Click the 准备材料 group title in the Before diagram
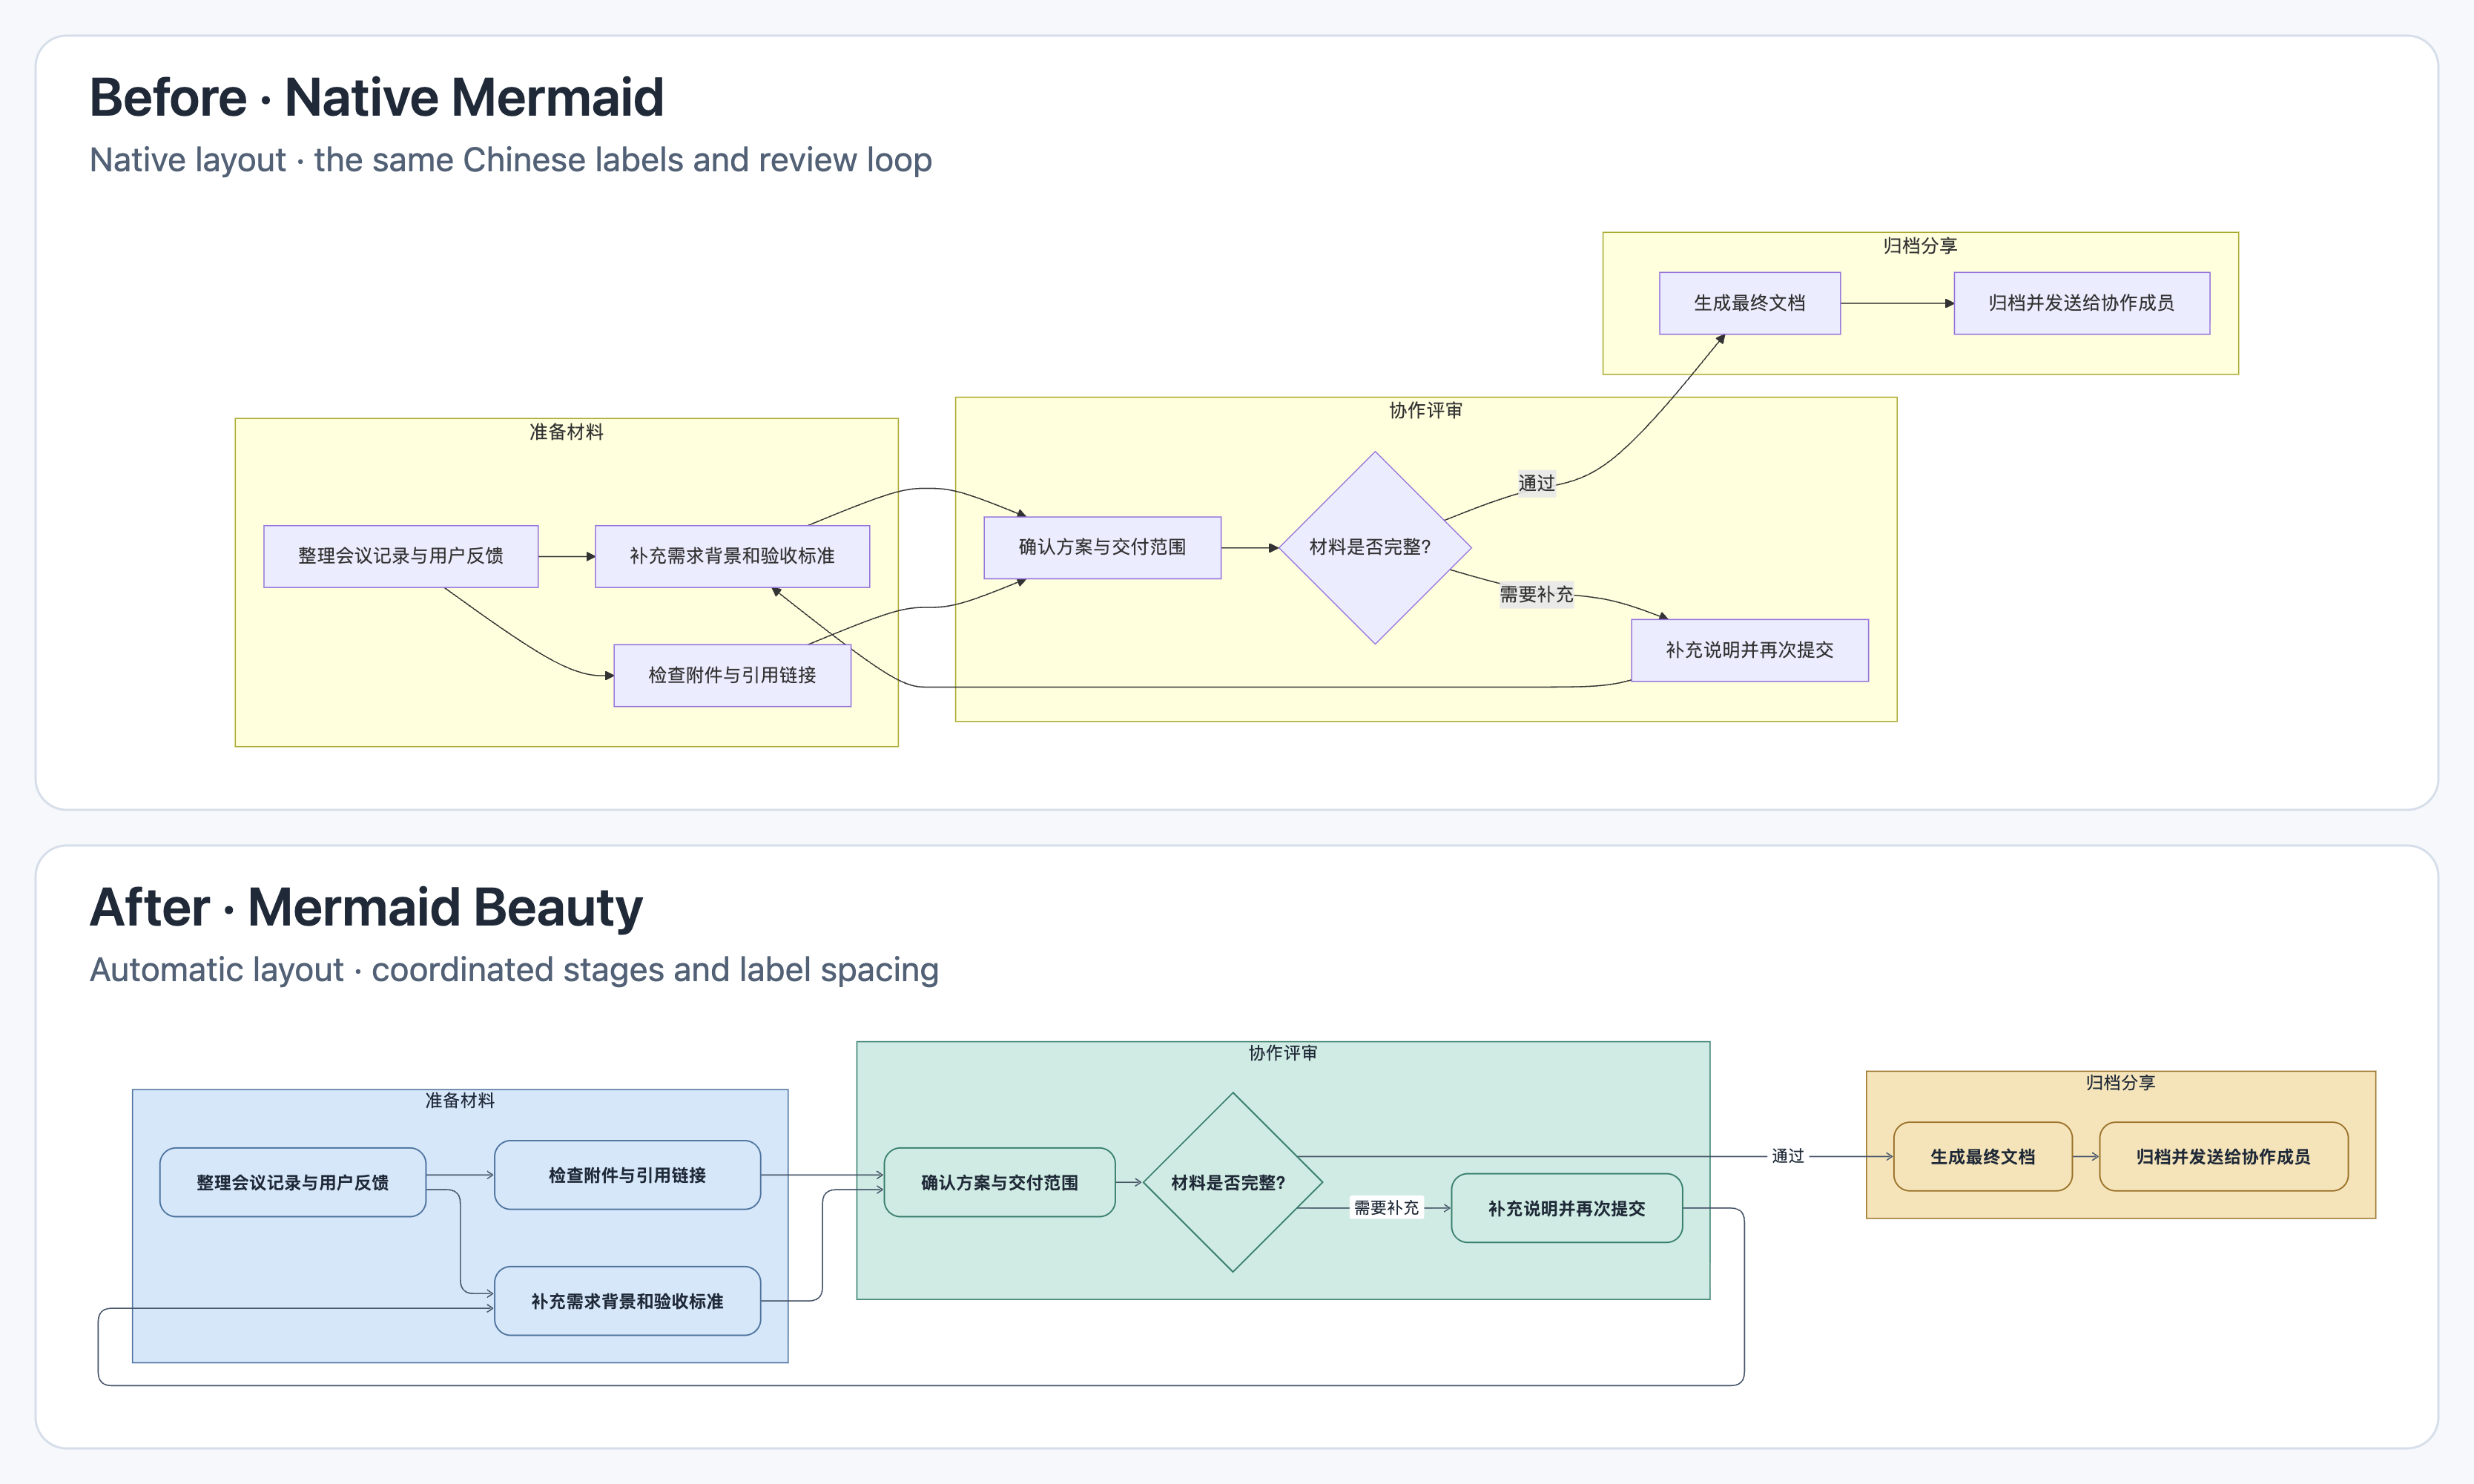 click(567, 432)
